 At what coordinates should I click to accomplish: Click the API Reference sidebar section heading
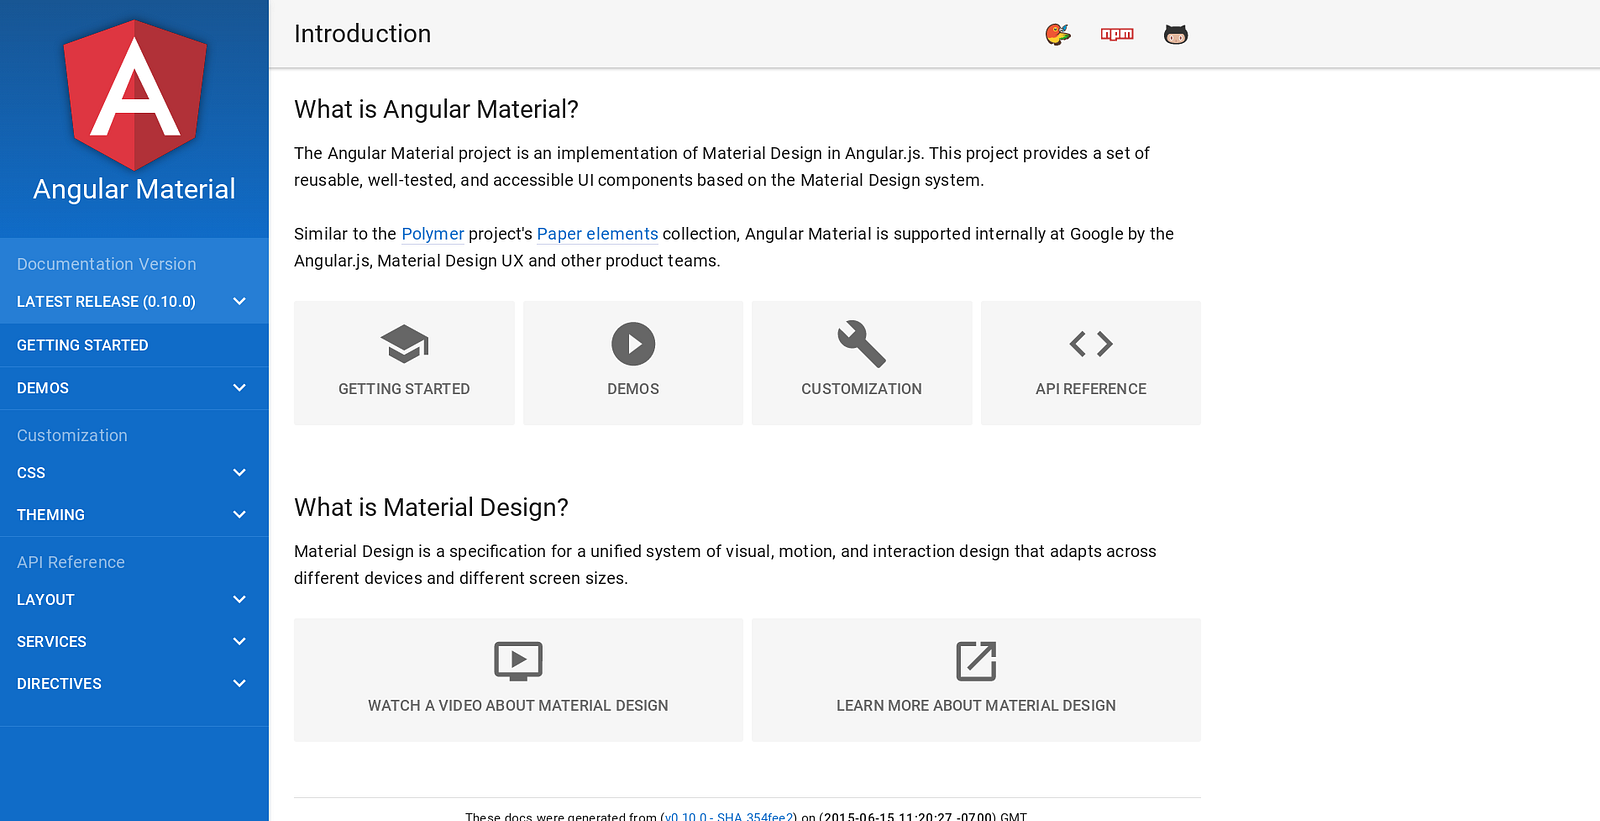[x=71, y=563]
